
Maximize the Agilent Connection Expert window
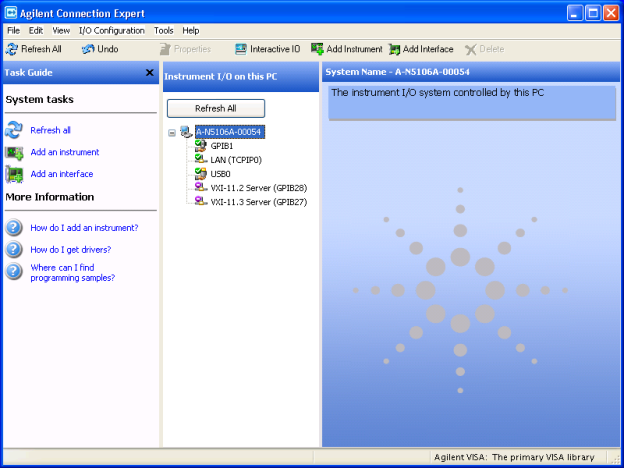point(593,13)
